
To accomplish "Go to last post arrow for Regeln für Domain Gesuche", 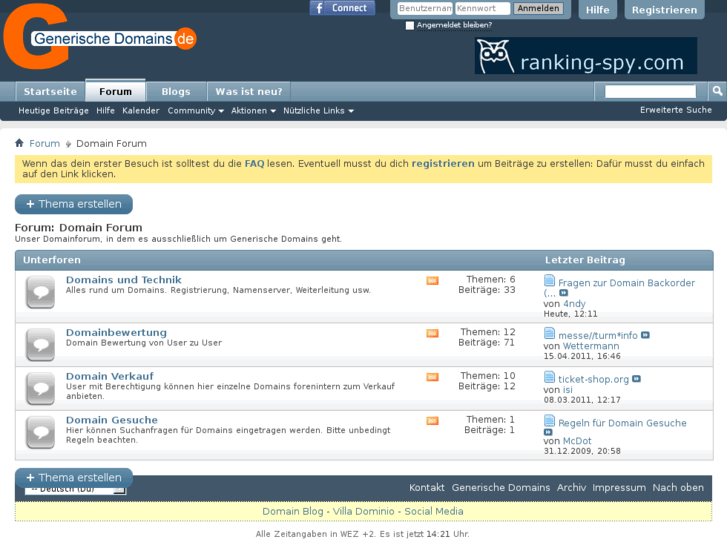I will 548,432.
